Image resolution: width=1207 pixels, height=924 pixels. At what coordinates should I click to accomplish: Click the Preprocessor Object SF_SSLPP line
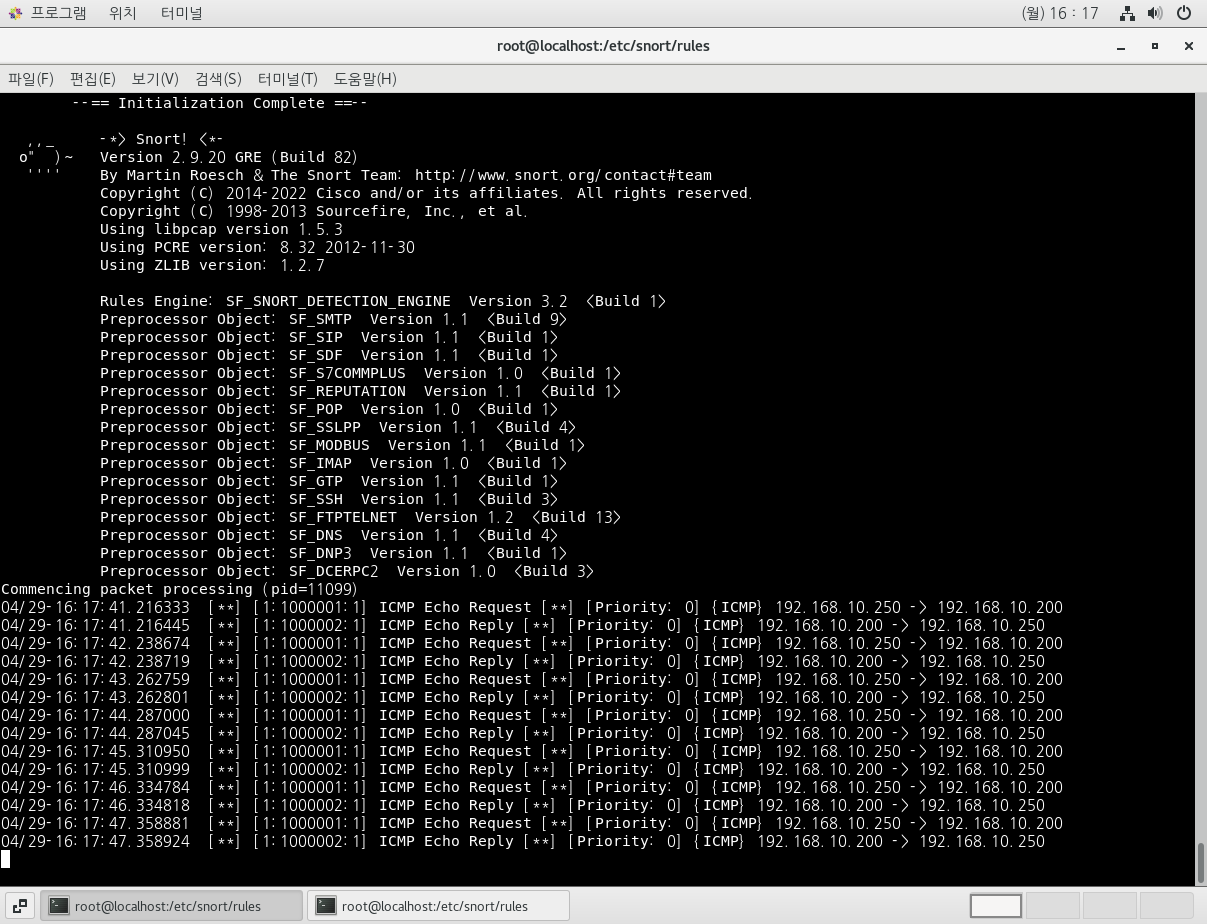tap(338, 427)
